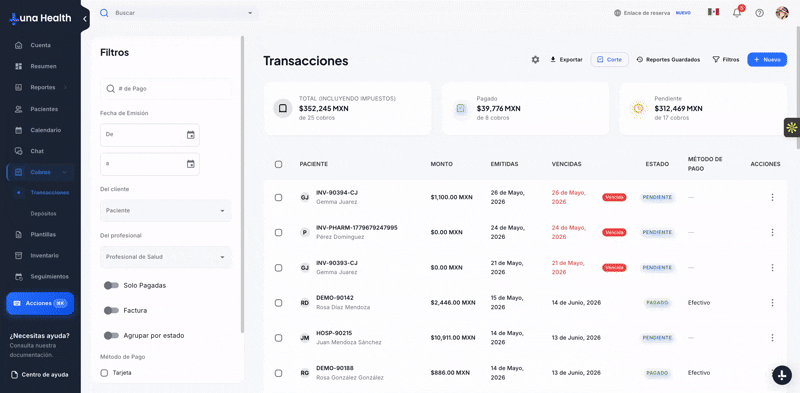Expand the Reportes sidebar submenu
Image resolution: width=800 pixels, height=393 pixels.
(x=65, y=87)
